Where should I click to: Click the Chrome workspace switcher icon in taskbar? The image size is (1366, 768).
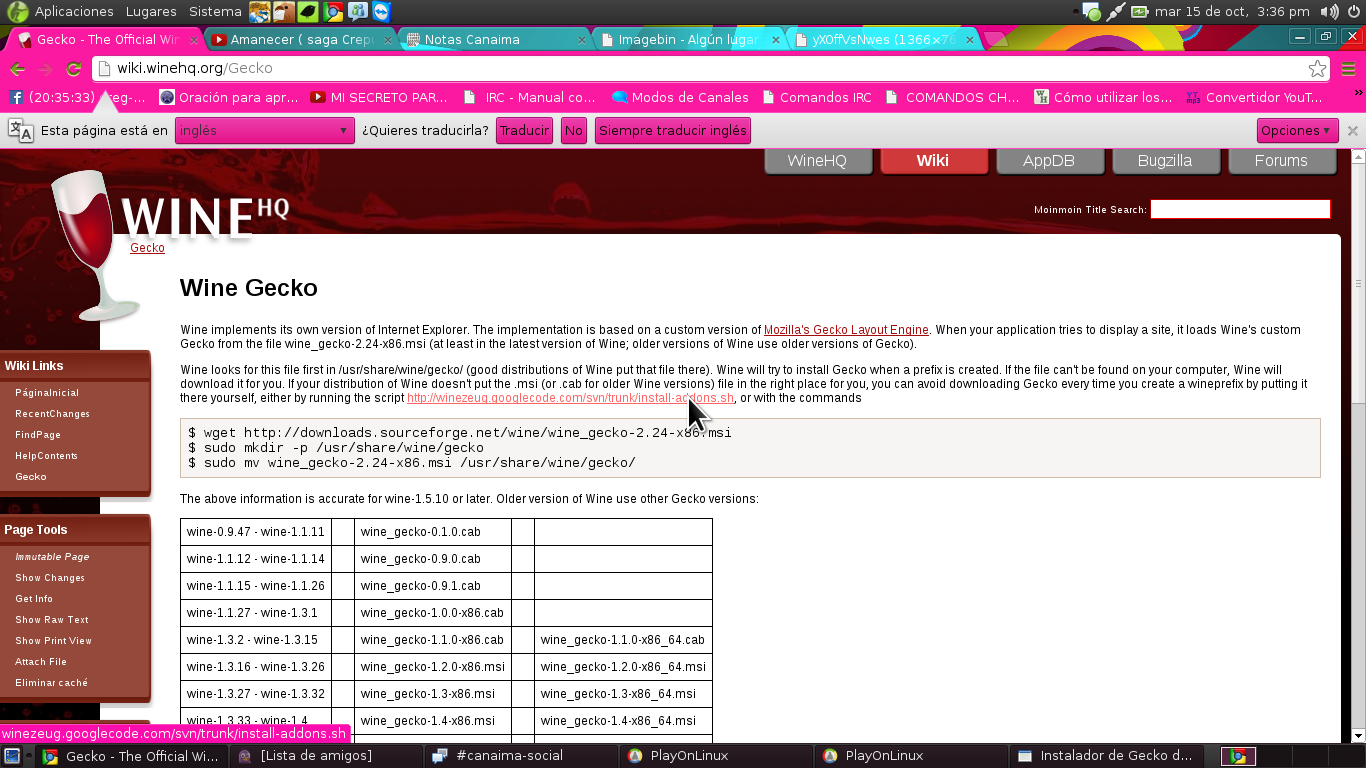(x=1238, y=756)
